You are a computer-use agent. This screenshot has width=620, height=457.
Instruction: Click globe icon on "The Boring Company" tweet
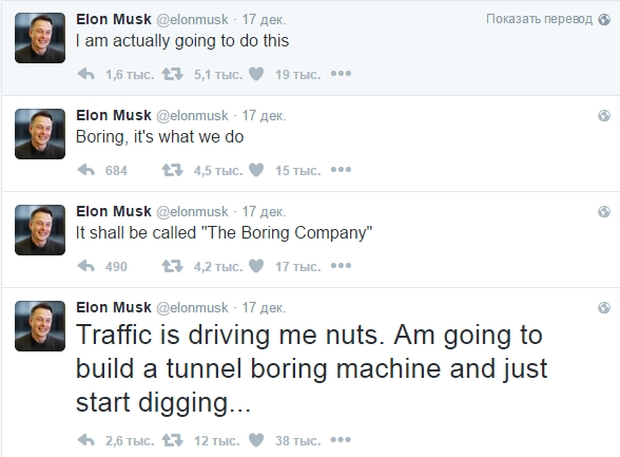(604, 211)
